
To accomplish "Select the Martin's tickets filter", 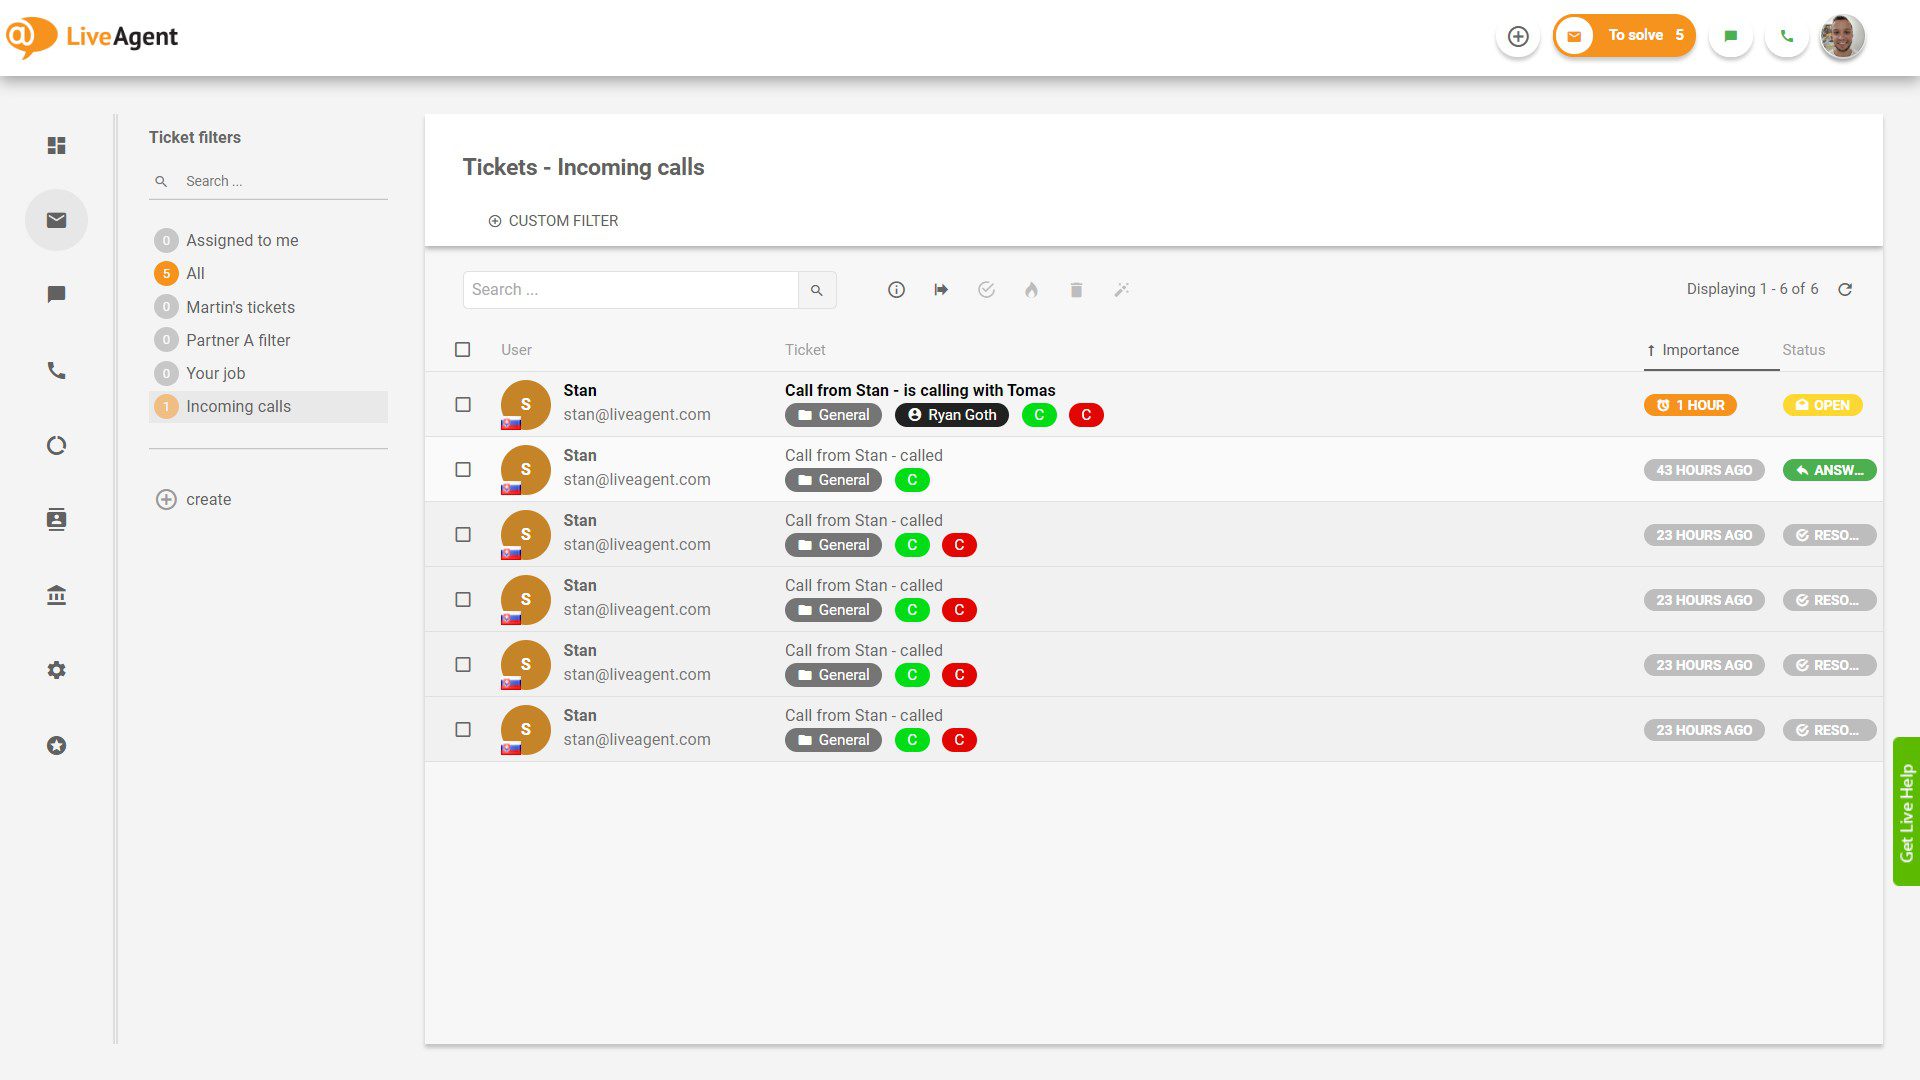I will coord(240,307).
